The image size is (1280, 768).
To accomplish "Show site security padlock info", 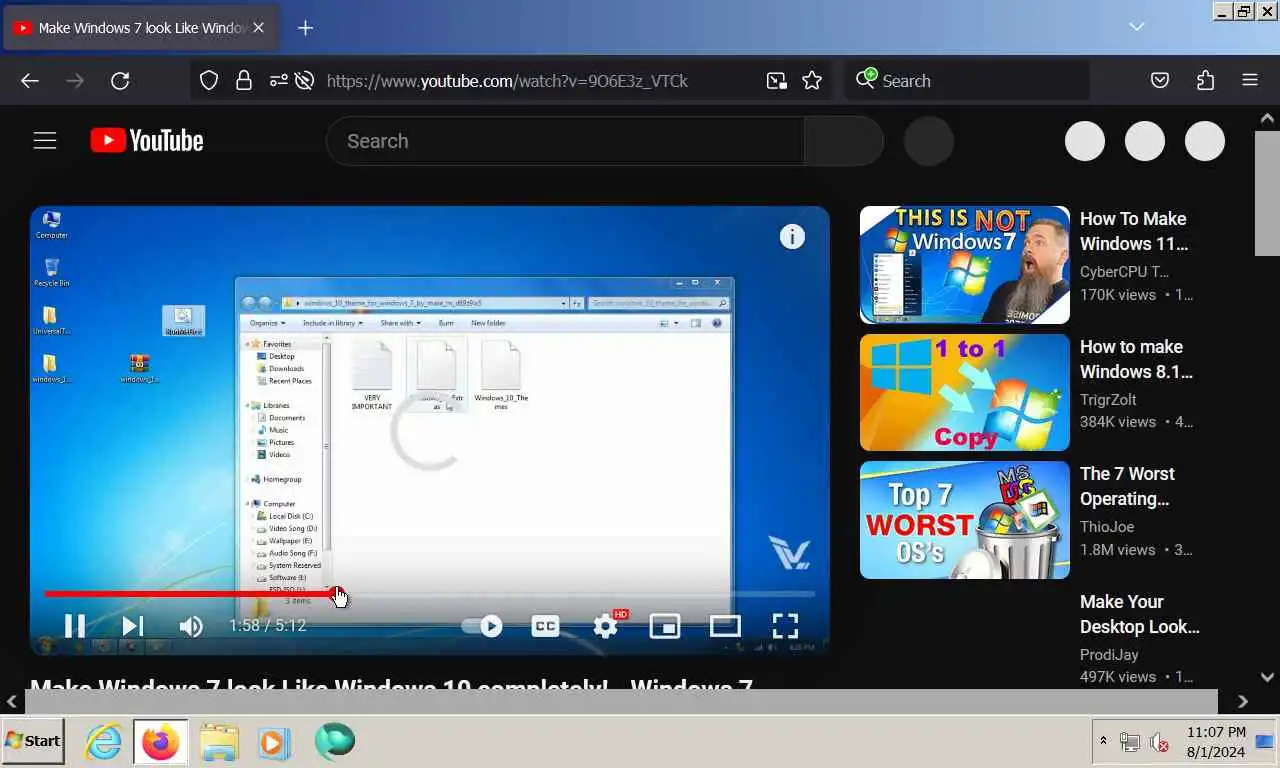I will tap(243, 81).
